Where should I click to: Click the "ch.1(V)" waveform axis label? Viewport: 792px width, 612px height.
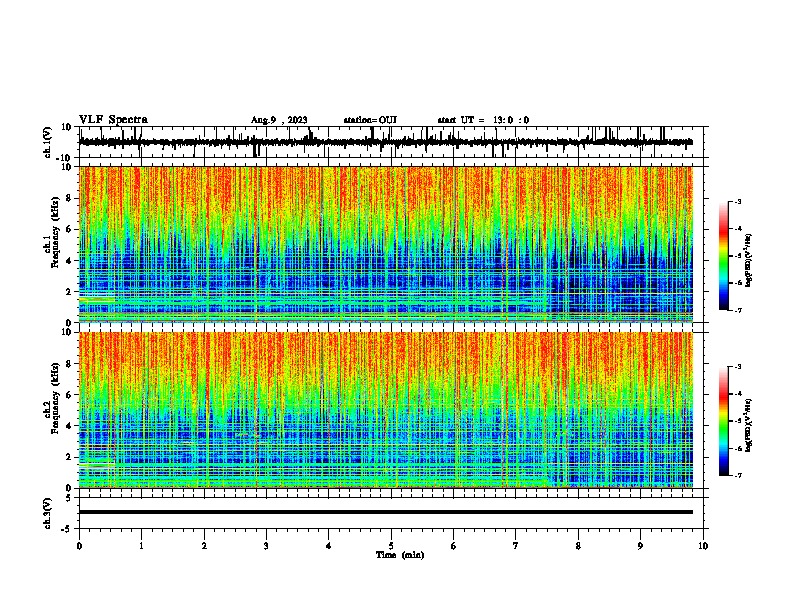click(x=48, y=142)
